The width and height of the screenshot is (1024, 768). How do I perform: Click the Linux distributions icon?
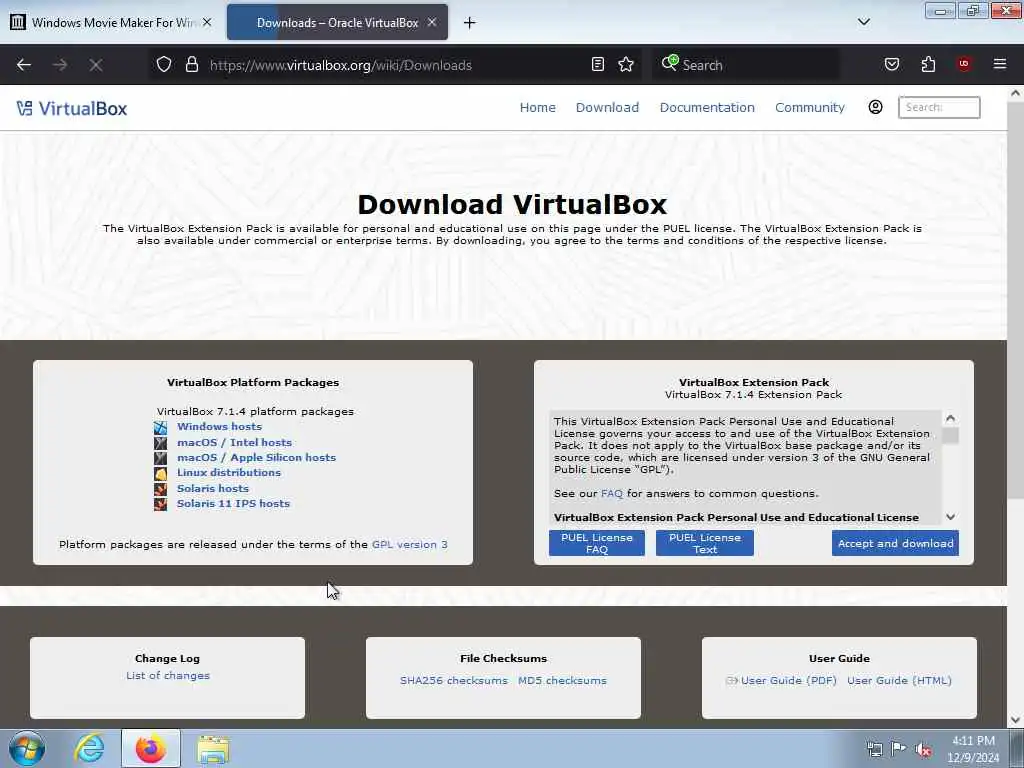pyautogui.click(x=161, y=473)
